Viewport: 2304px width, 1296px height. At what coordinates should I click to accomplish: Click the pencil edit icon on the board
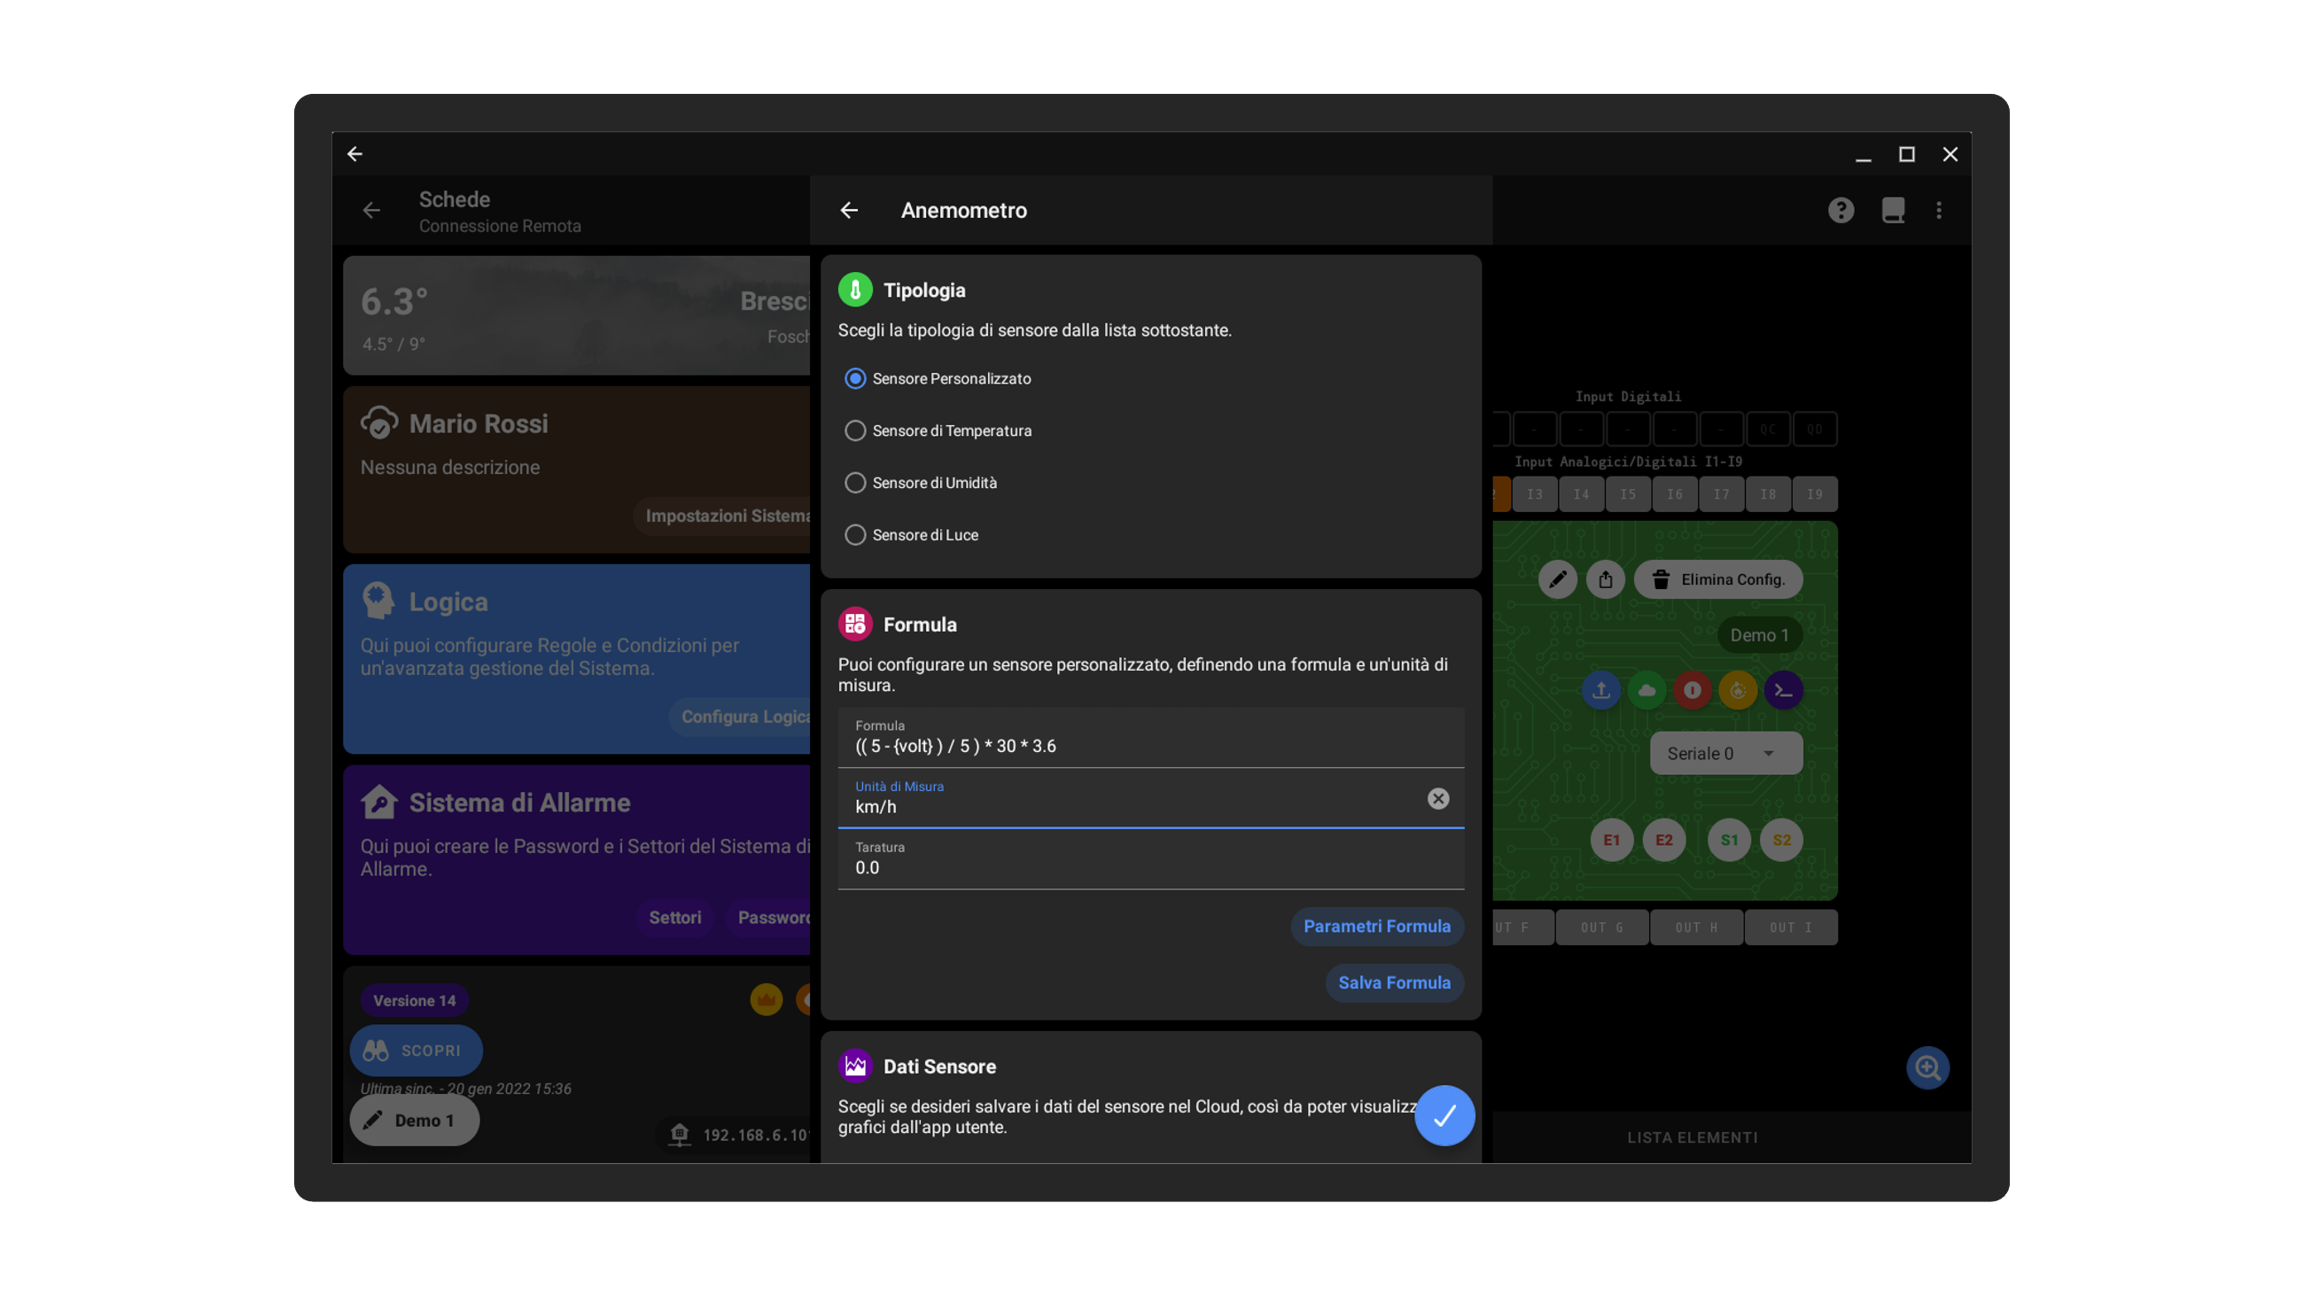(x=1557, y=579)
